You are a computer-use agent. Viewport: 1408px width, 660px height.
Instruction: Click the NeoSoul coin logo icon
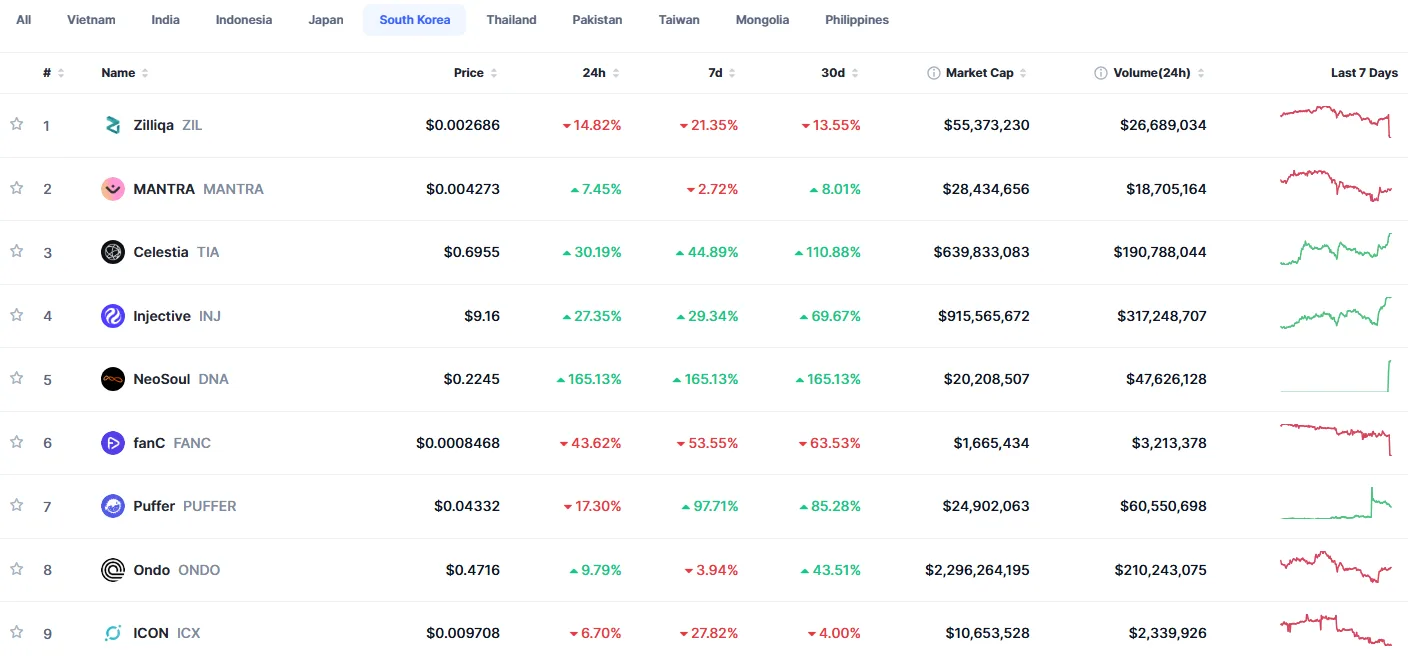pyautogui.click(x=113, y=379)
